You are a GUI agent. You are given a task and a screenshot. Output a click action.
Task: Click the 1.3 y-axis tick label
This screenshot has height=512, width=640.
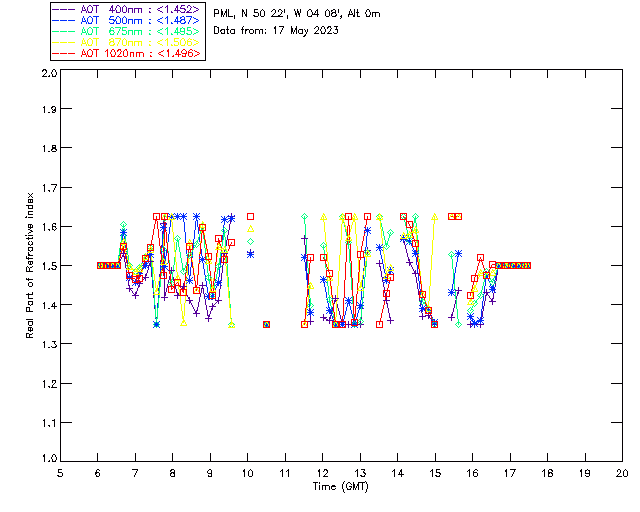[x=49, y=345]
